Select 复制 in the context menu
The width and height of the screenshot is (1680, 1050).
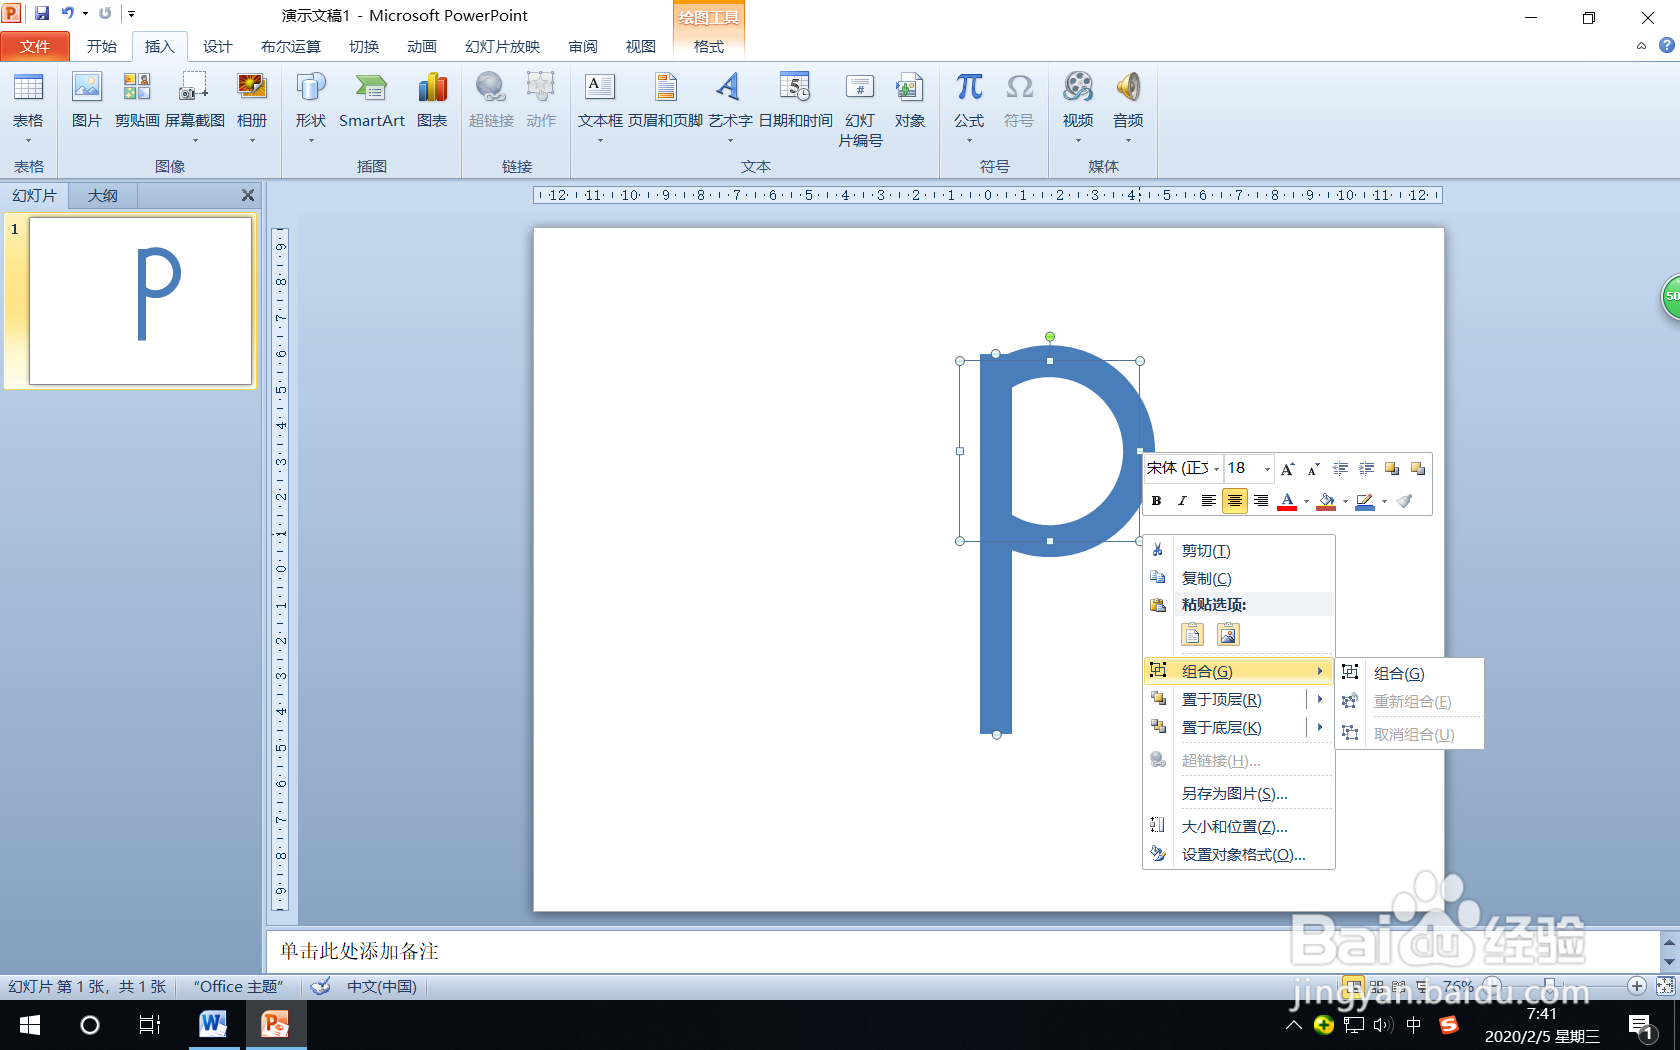[x=1205, y=578]
